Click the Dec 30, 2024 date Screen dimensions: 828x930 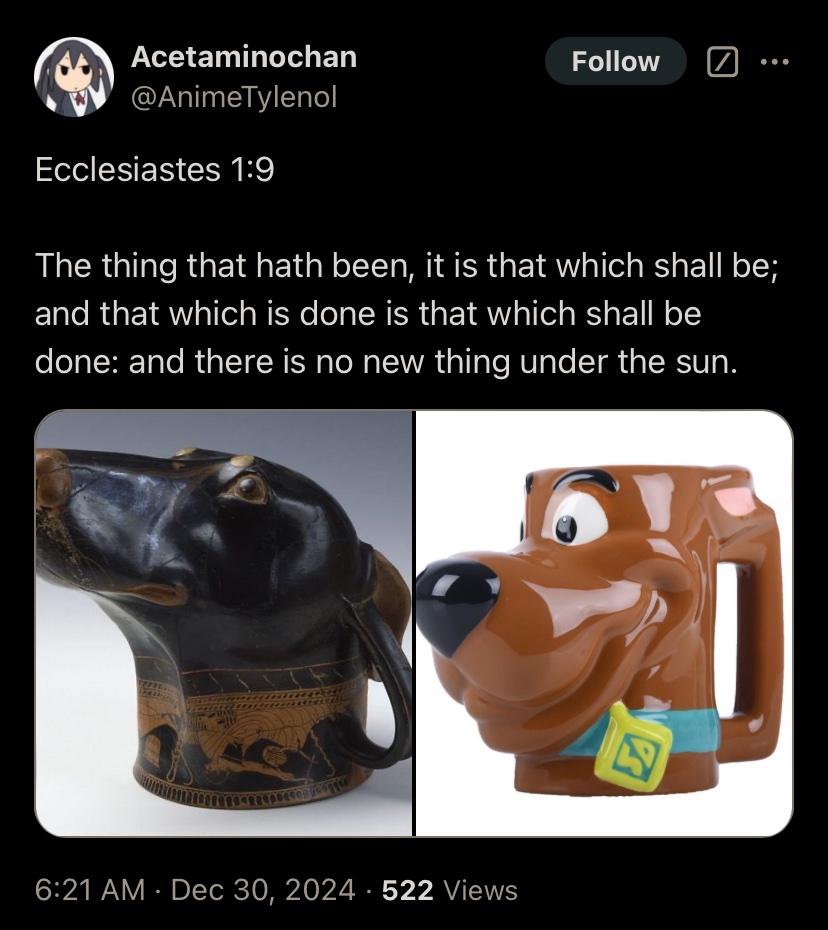[x=263, y=890]
